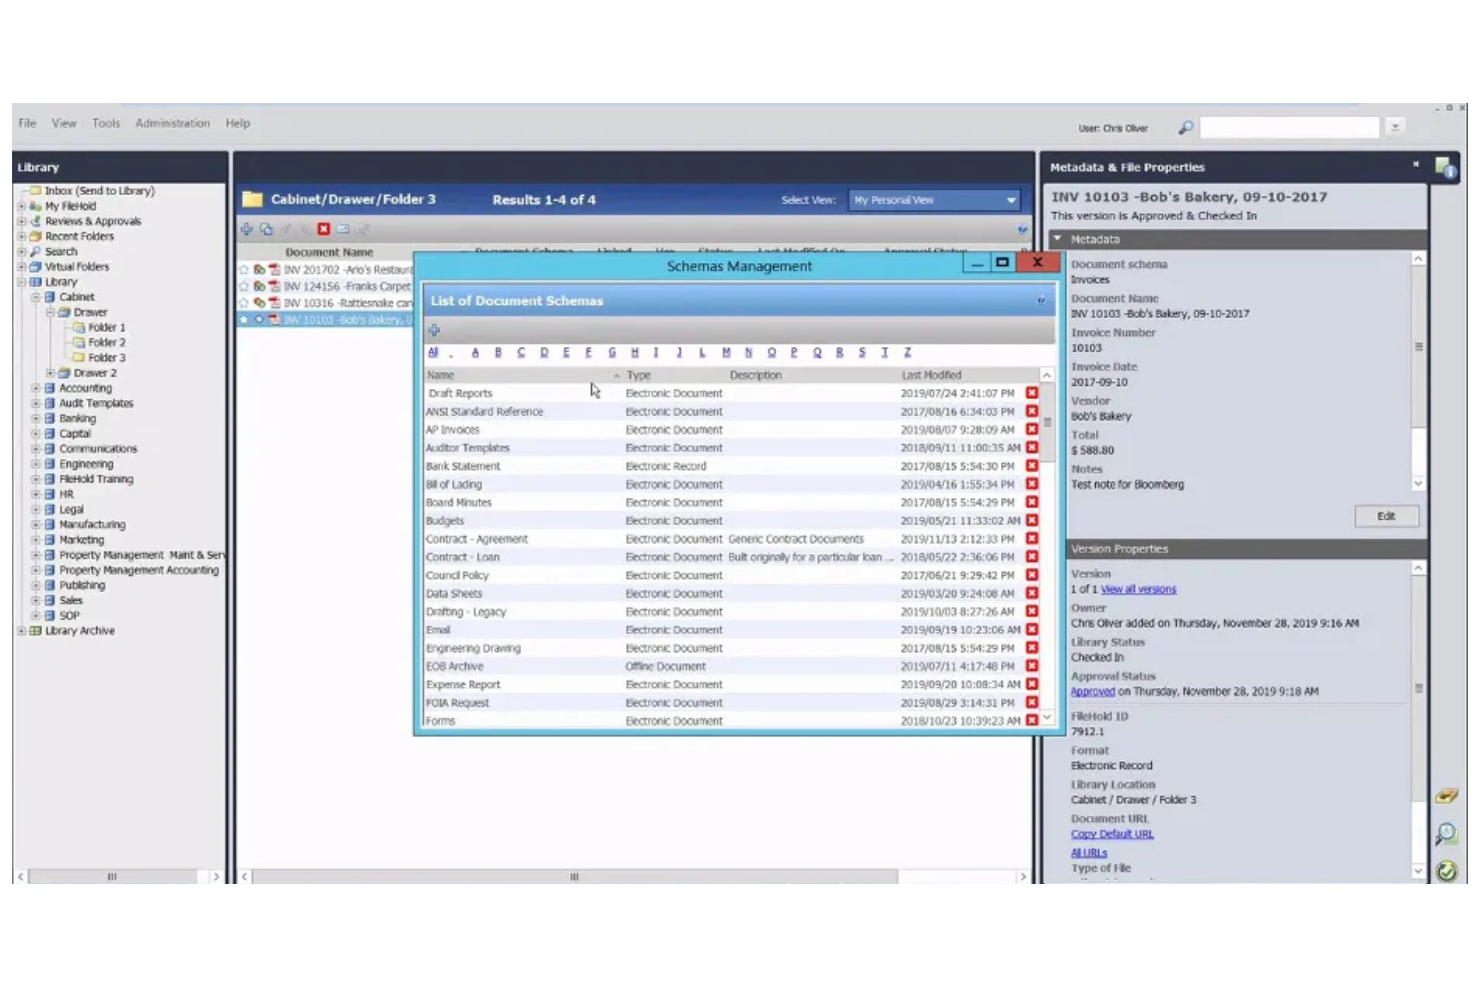Toggle the favorite star for INV 201702

pyautogui.click(x=243, y=268)
